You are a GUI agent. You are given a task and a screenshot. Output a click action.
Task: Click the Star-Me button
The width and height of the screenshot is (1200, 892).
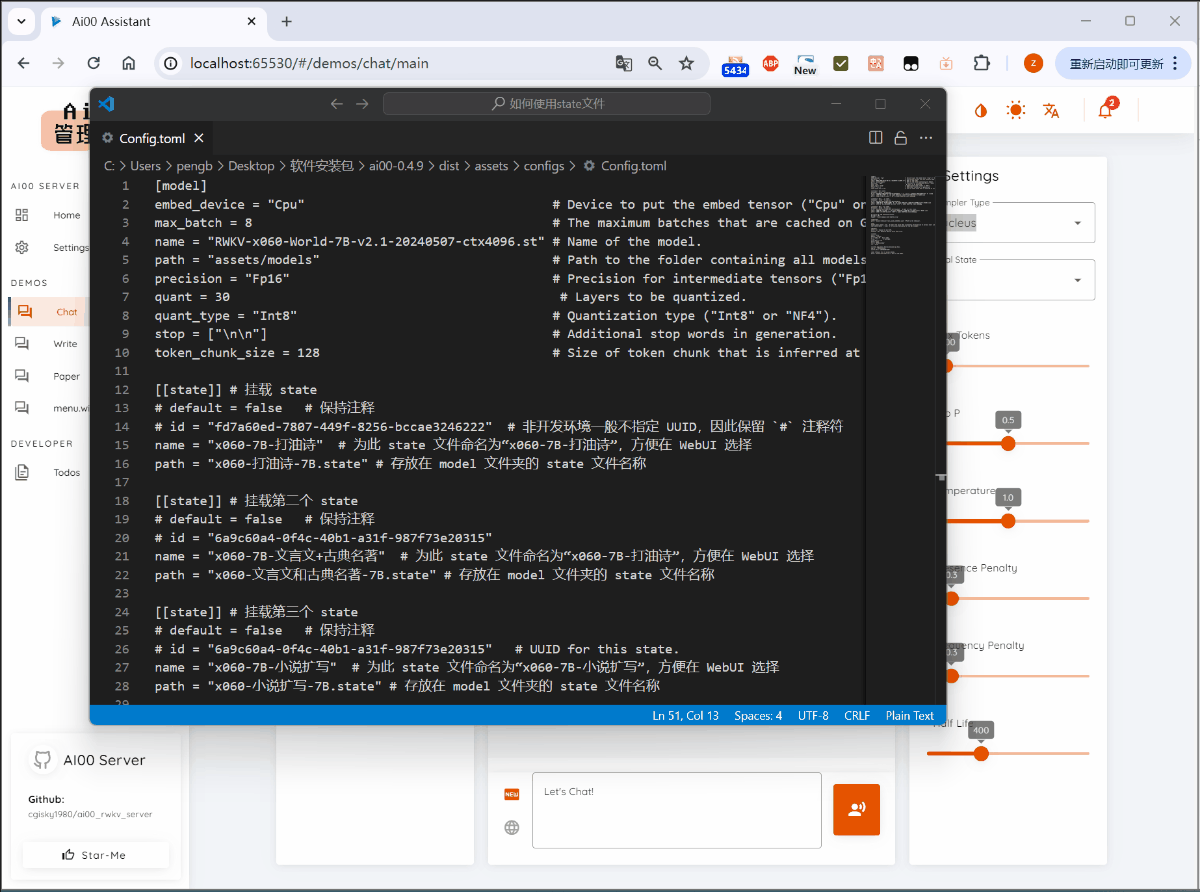[95, 854]
